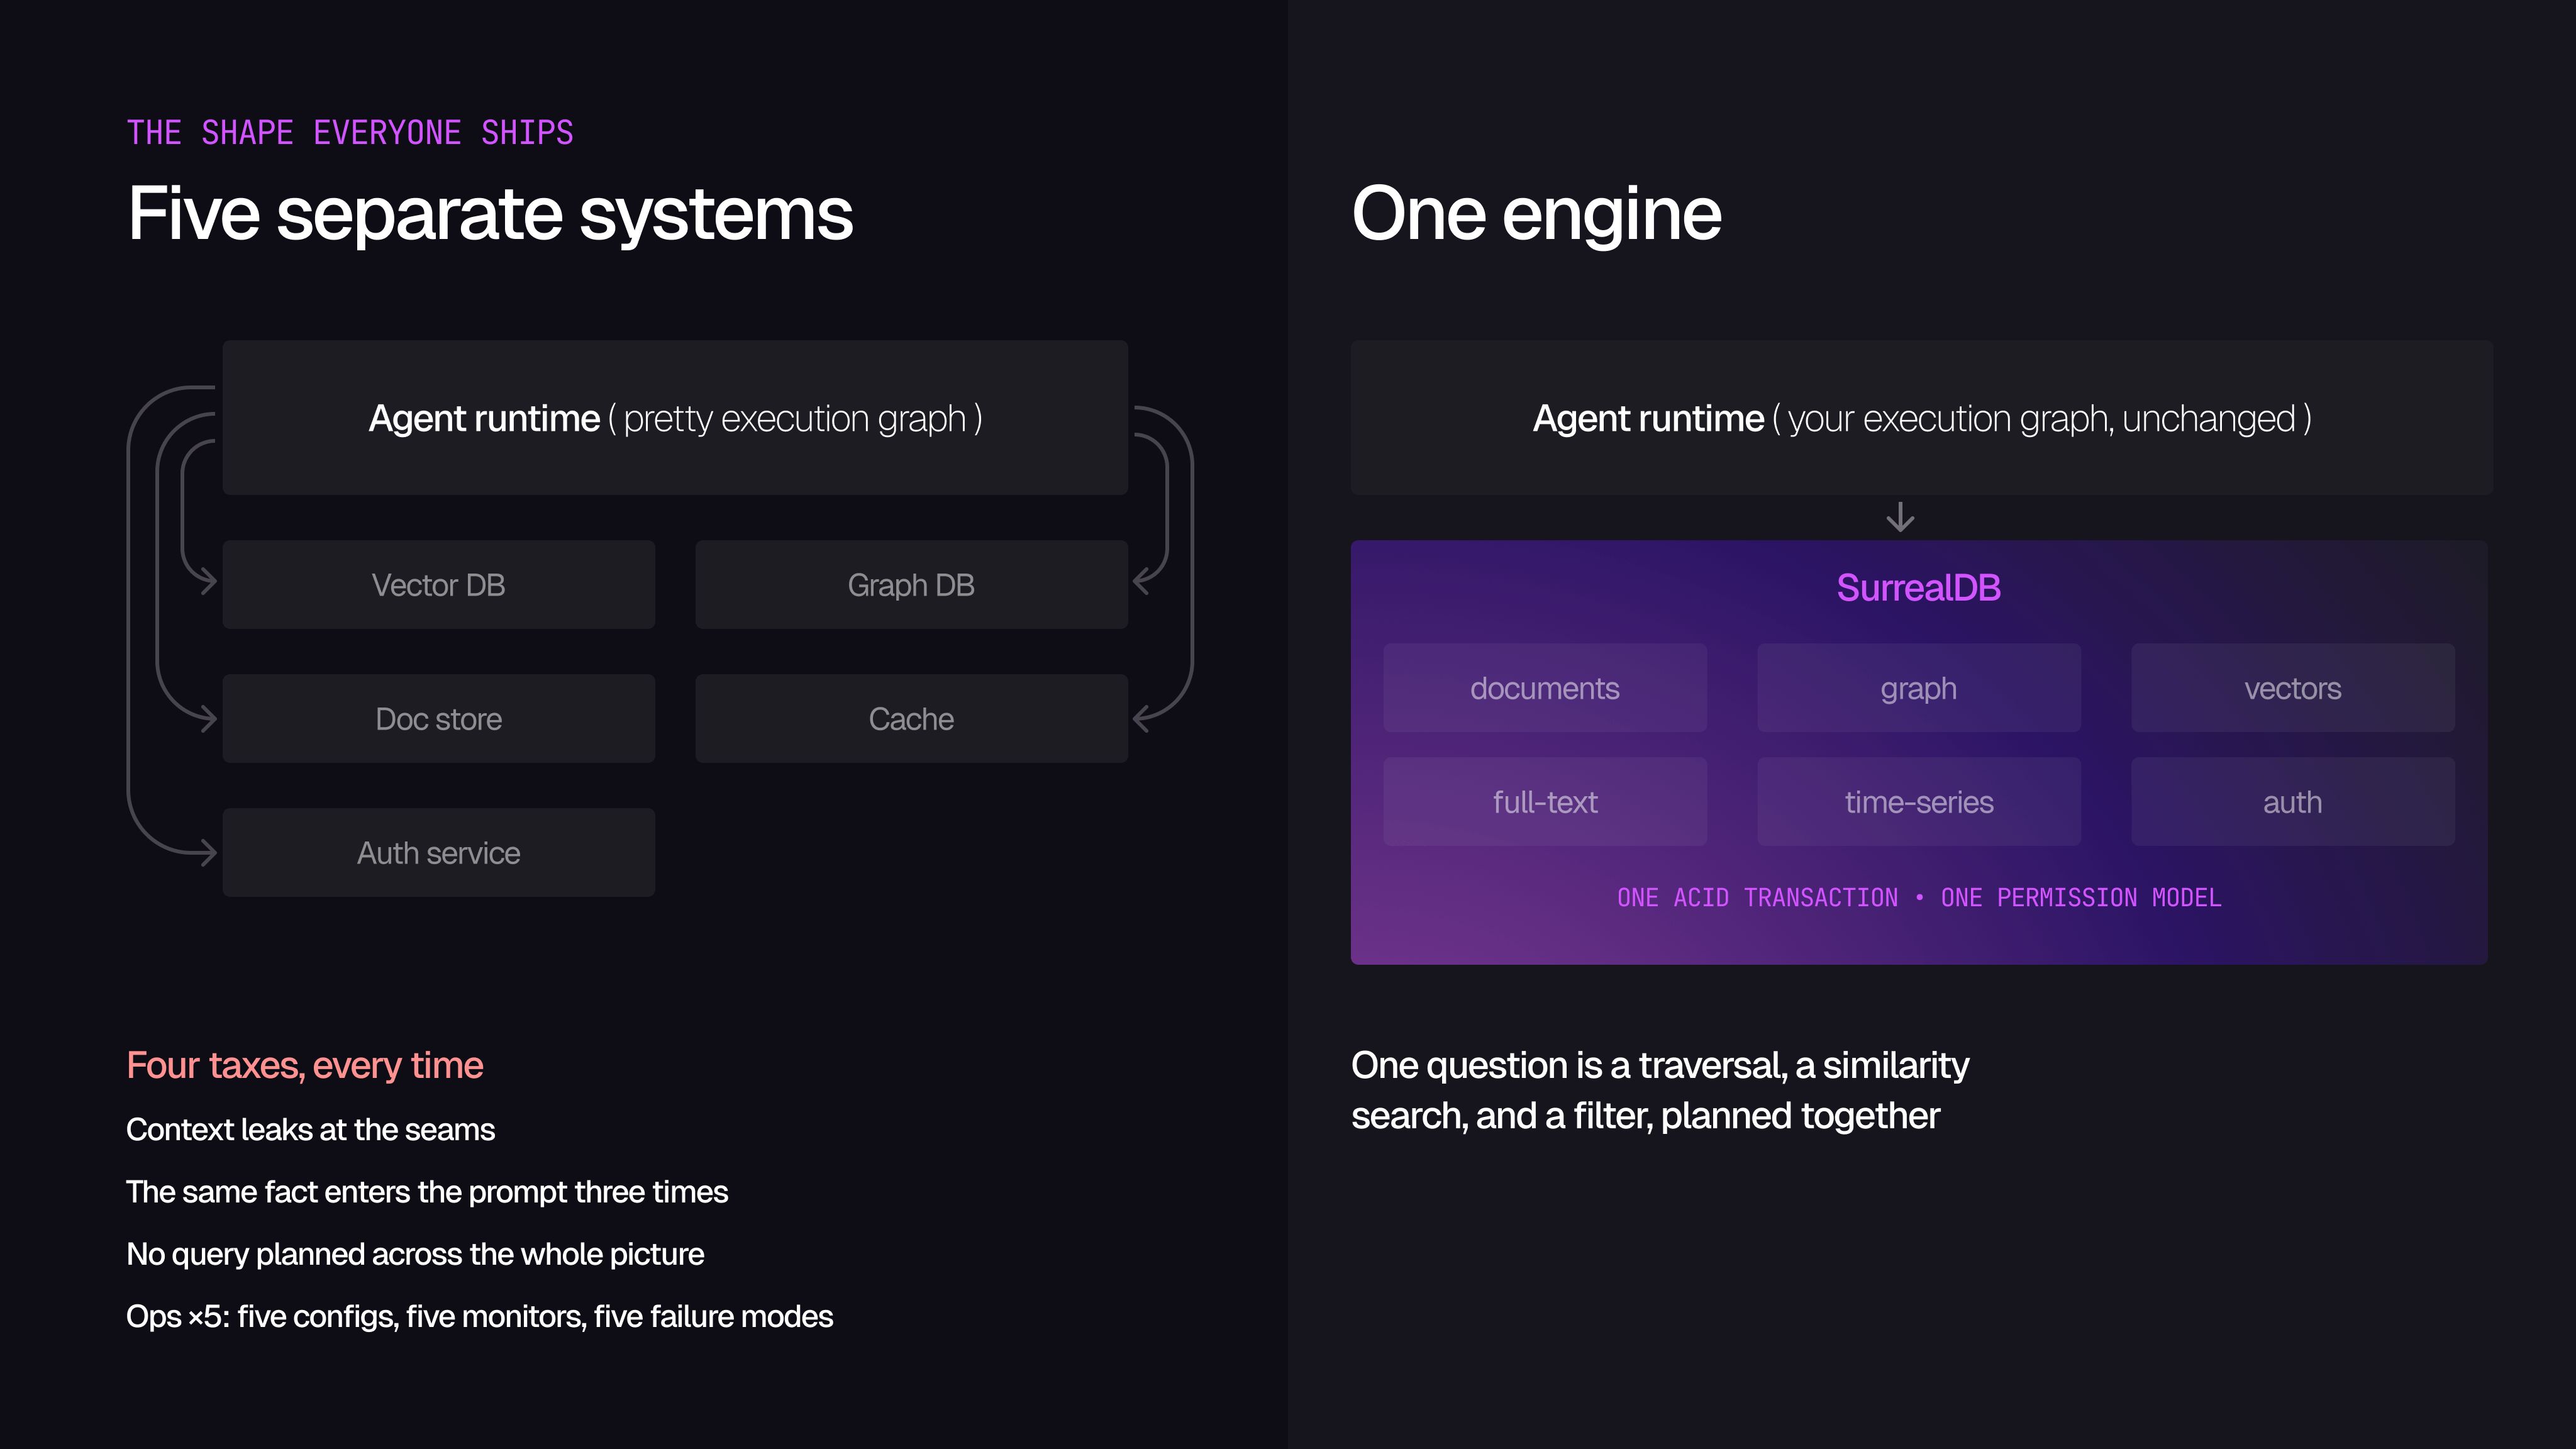Click the purple SurrealDB title
Image resolution: width=2576 pixels, height=1449 pixels.
click(1919, 588)
